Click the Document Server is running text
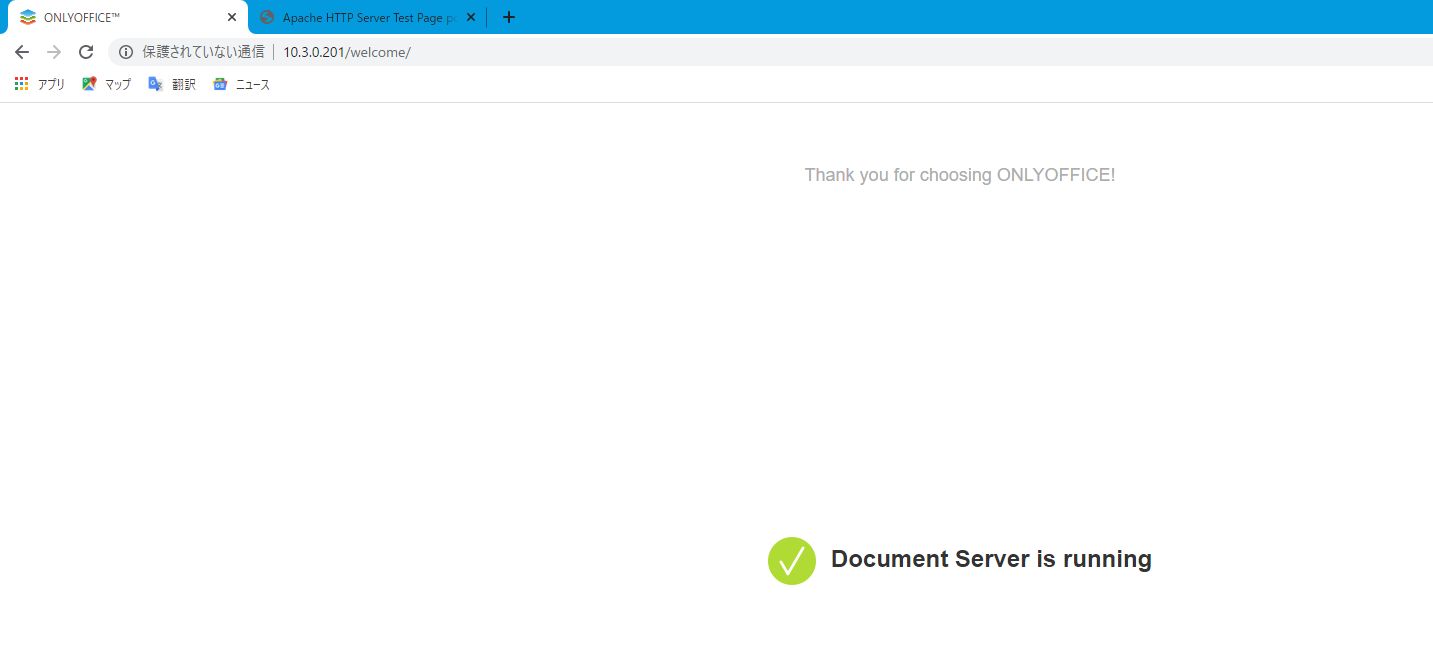The height and width of the screenshot is (662, 1433). [x=991, y=559]
